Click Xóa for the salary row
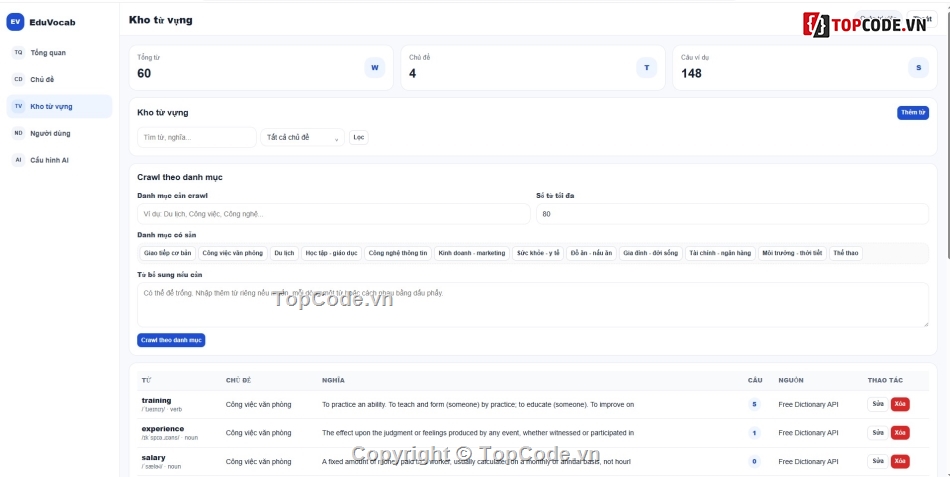The width and height of the screenshot is (950, 477). 900,461
